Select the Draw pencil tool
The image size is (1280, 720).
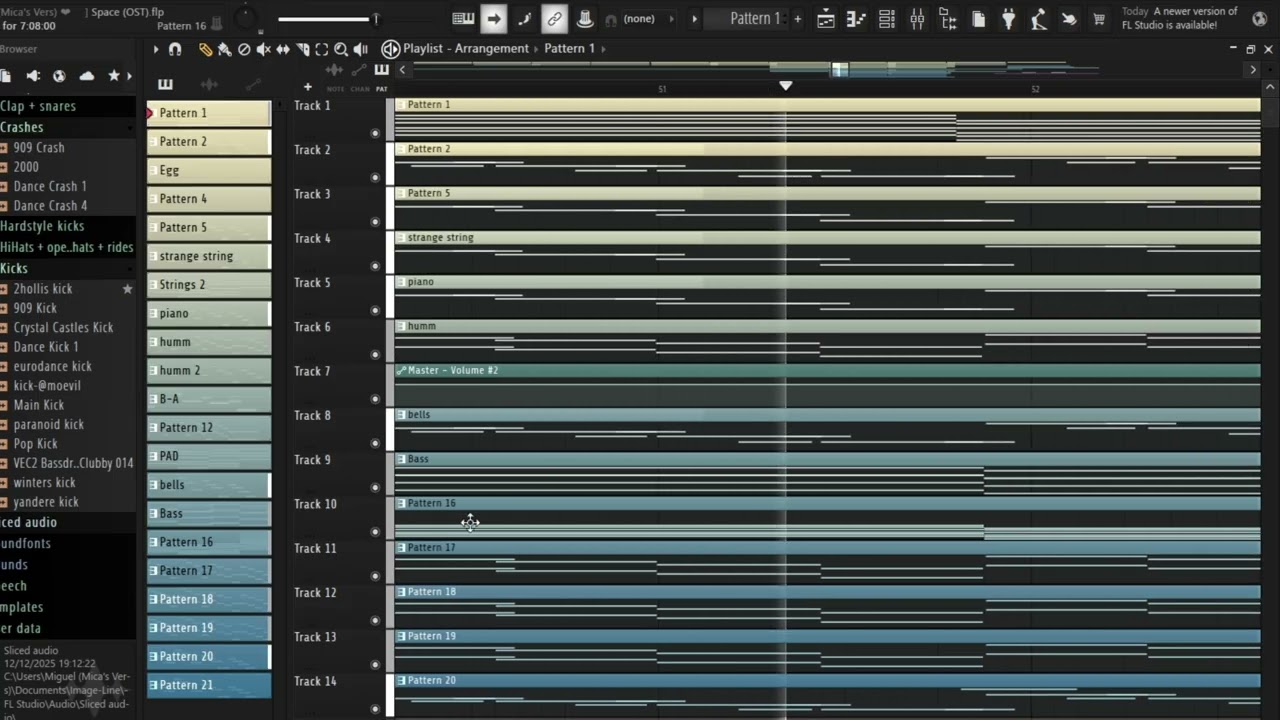click(205, 49)
